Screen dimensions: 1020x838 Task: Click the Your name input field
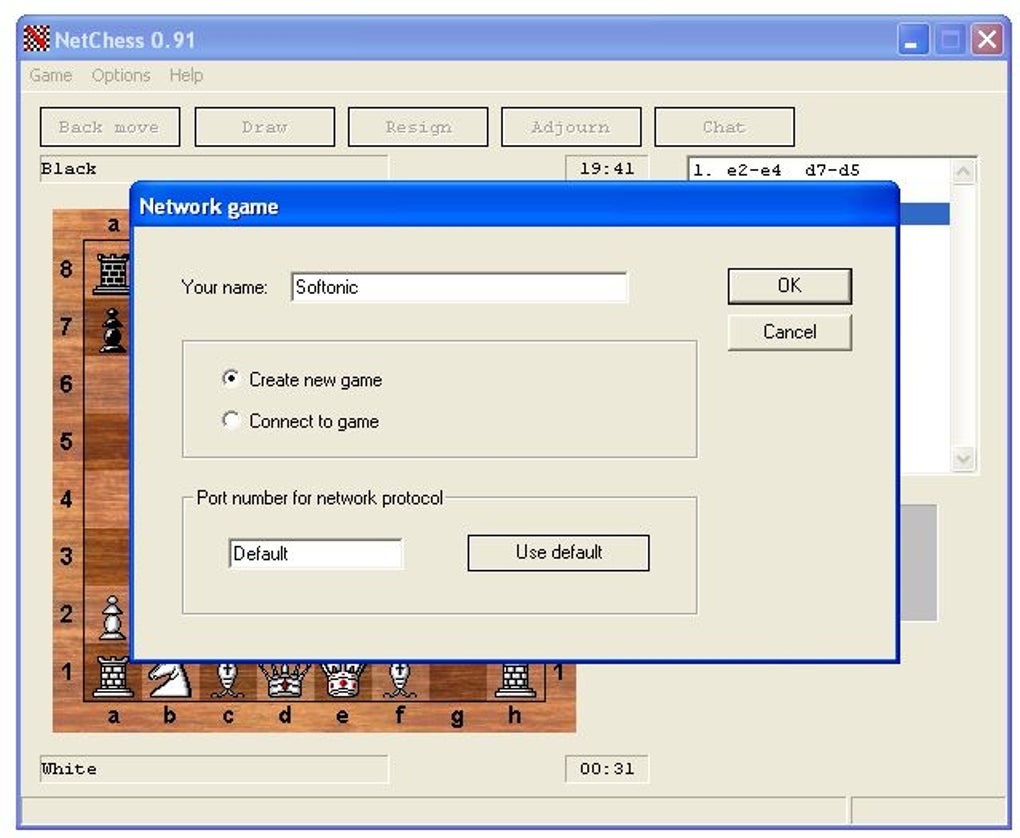[459, 287]
